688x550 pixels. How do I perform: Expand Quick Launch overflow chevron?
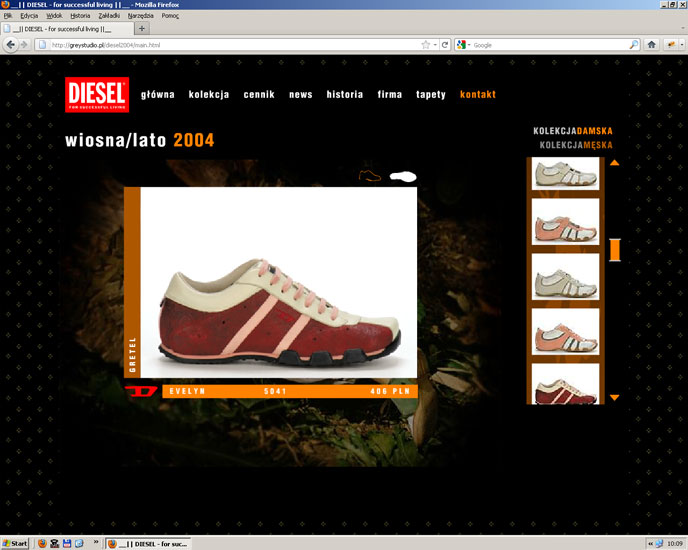(x=96, y=543)
